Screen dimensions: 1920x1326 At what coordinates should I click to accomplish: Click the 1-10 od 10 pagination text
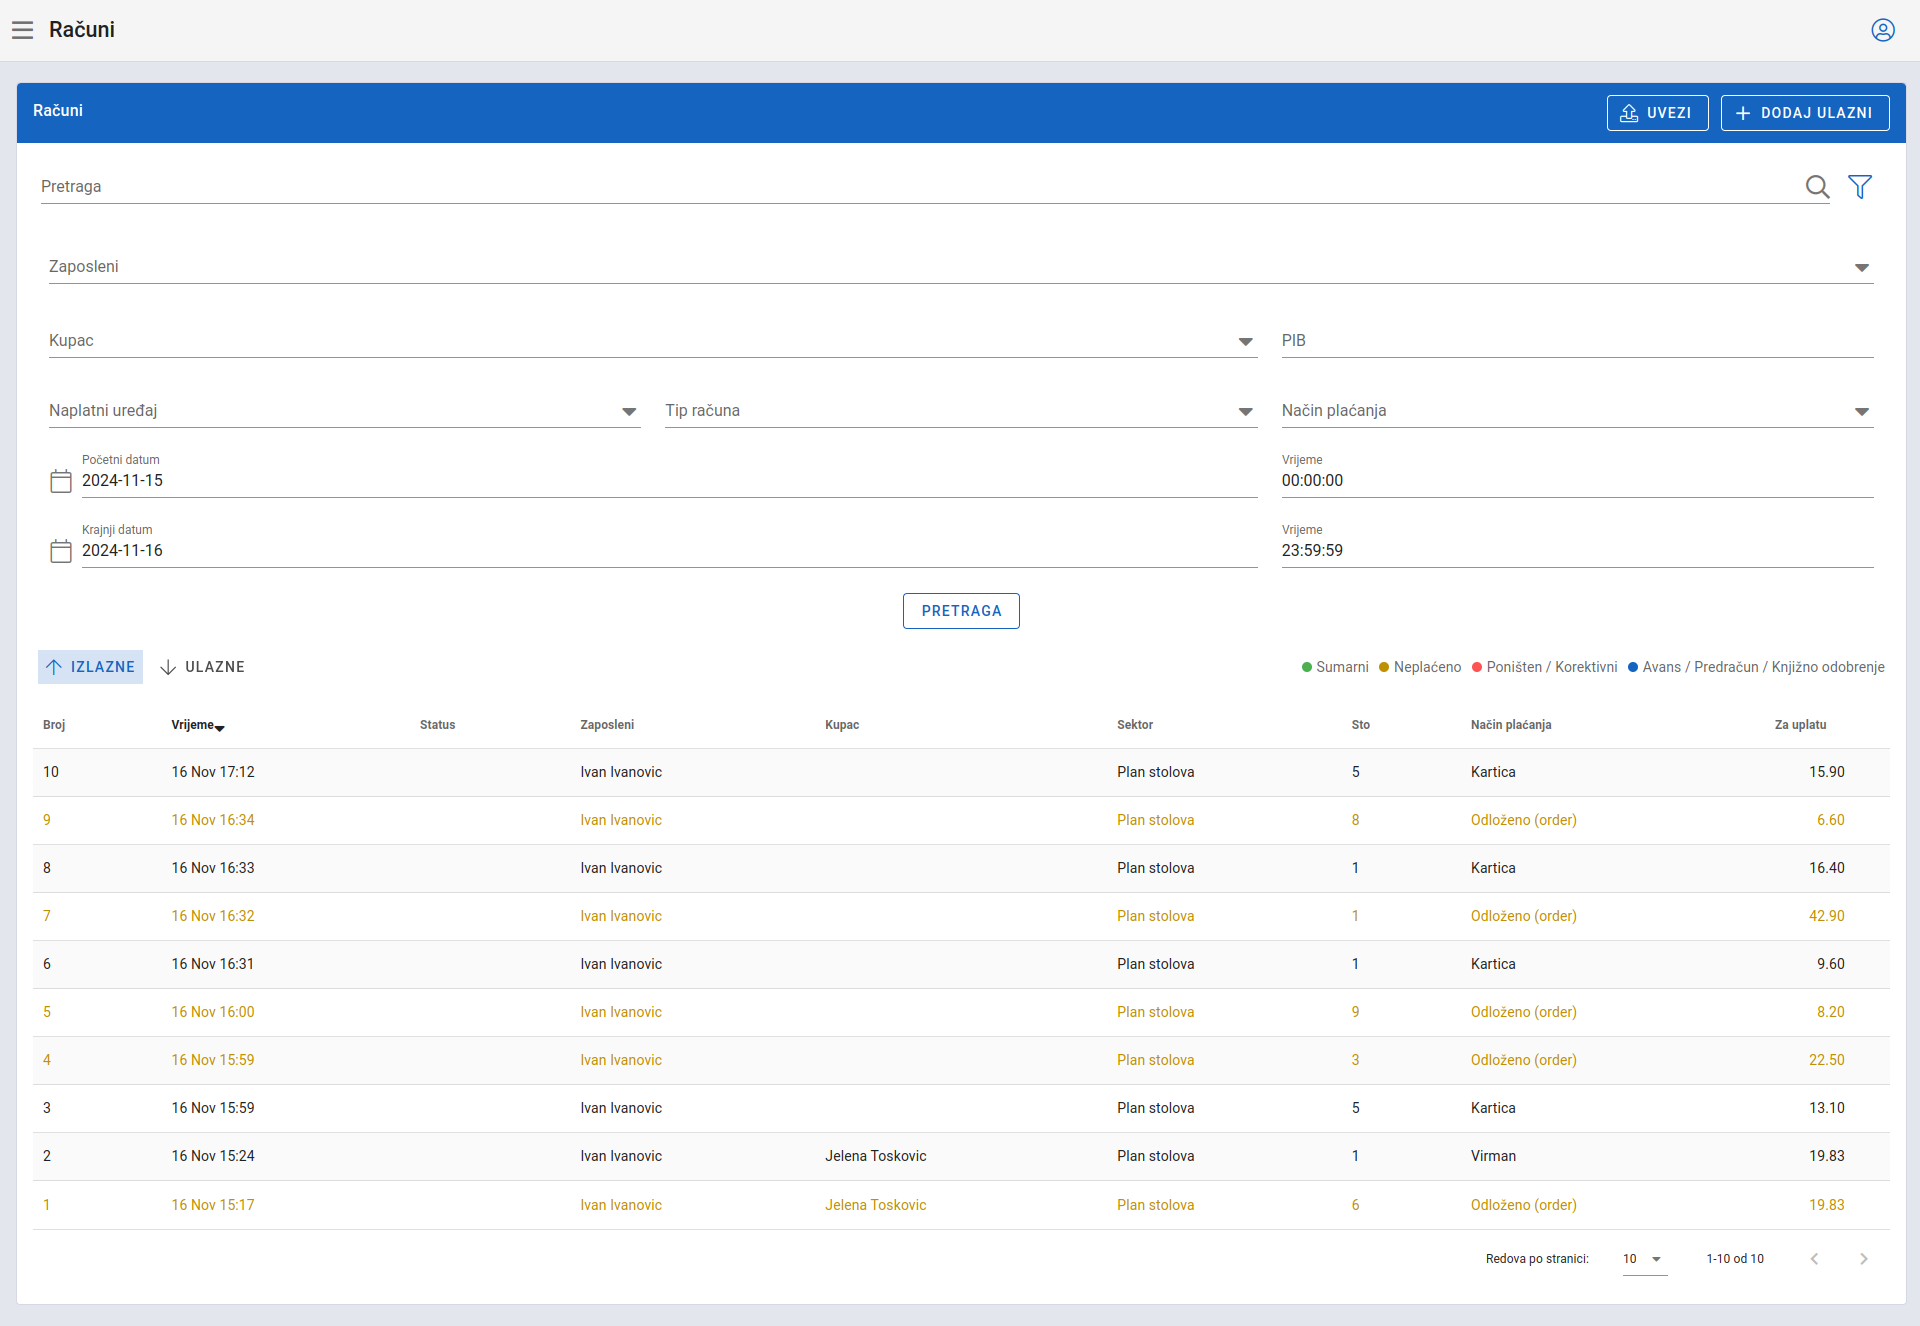1735,1259
